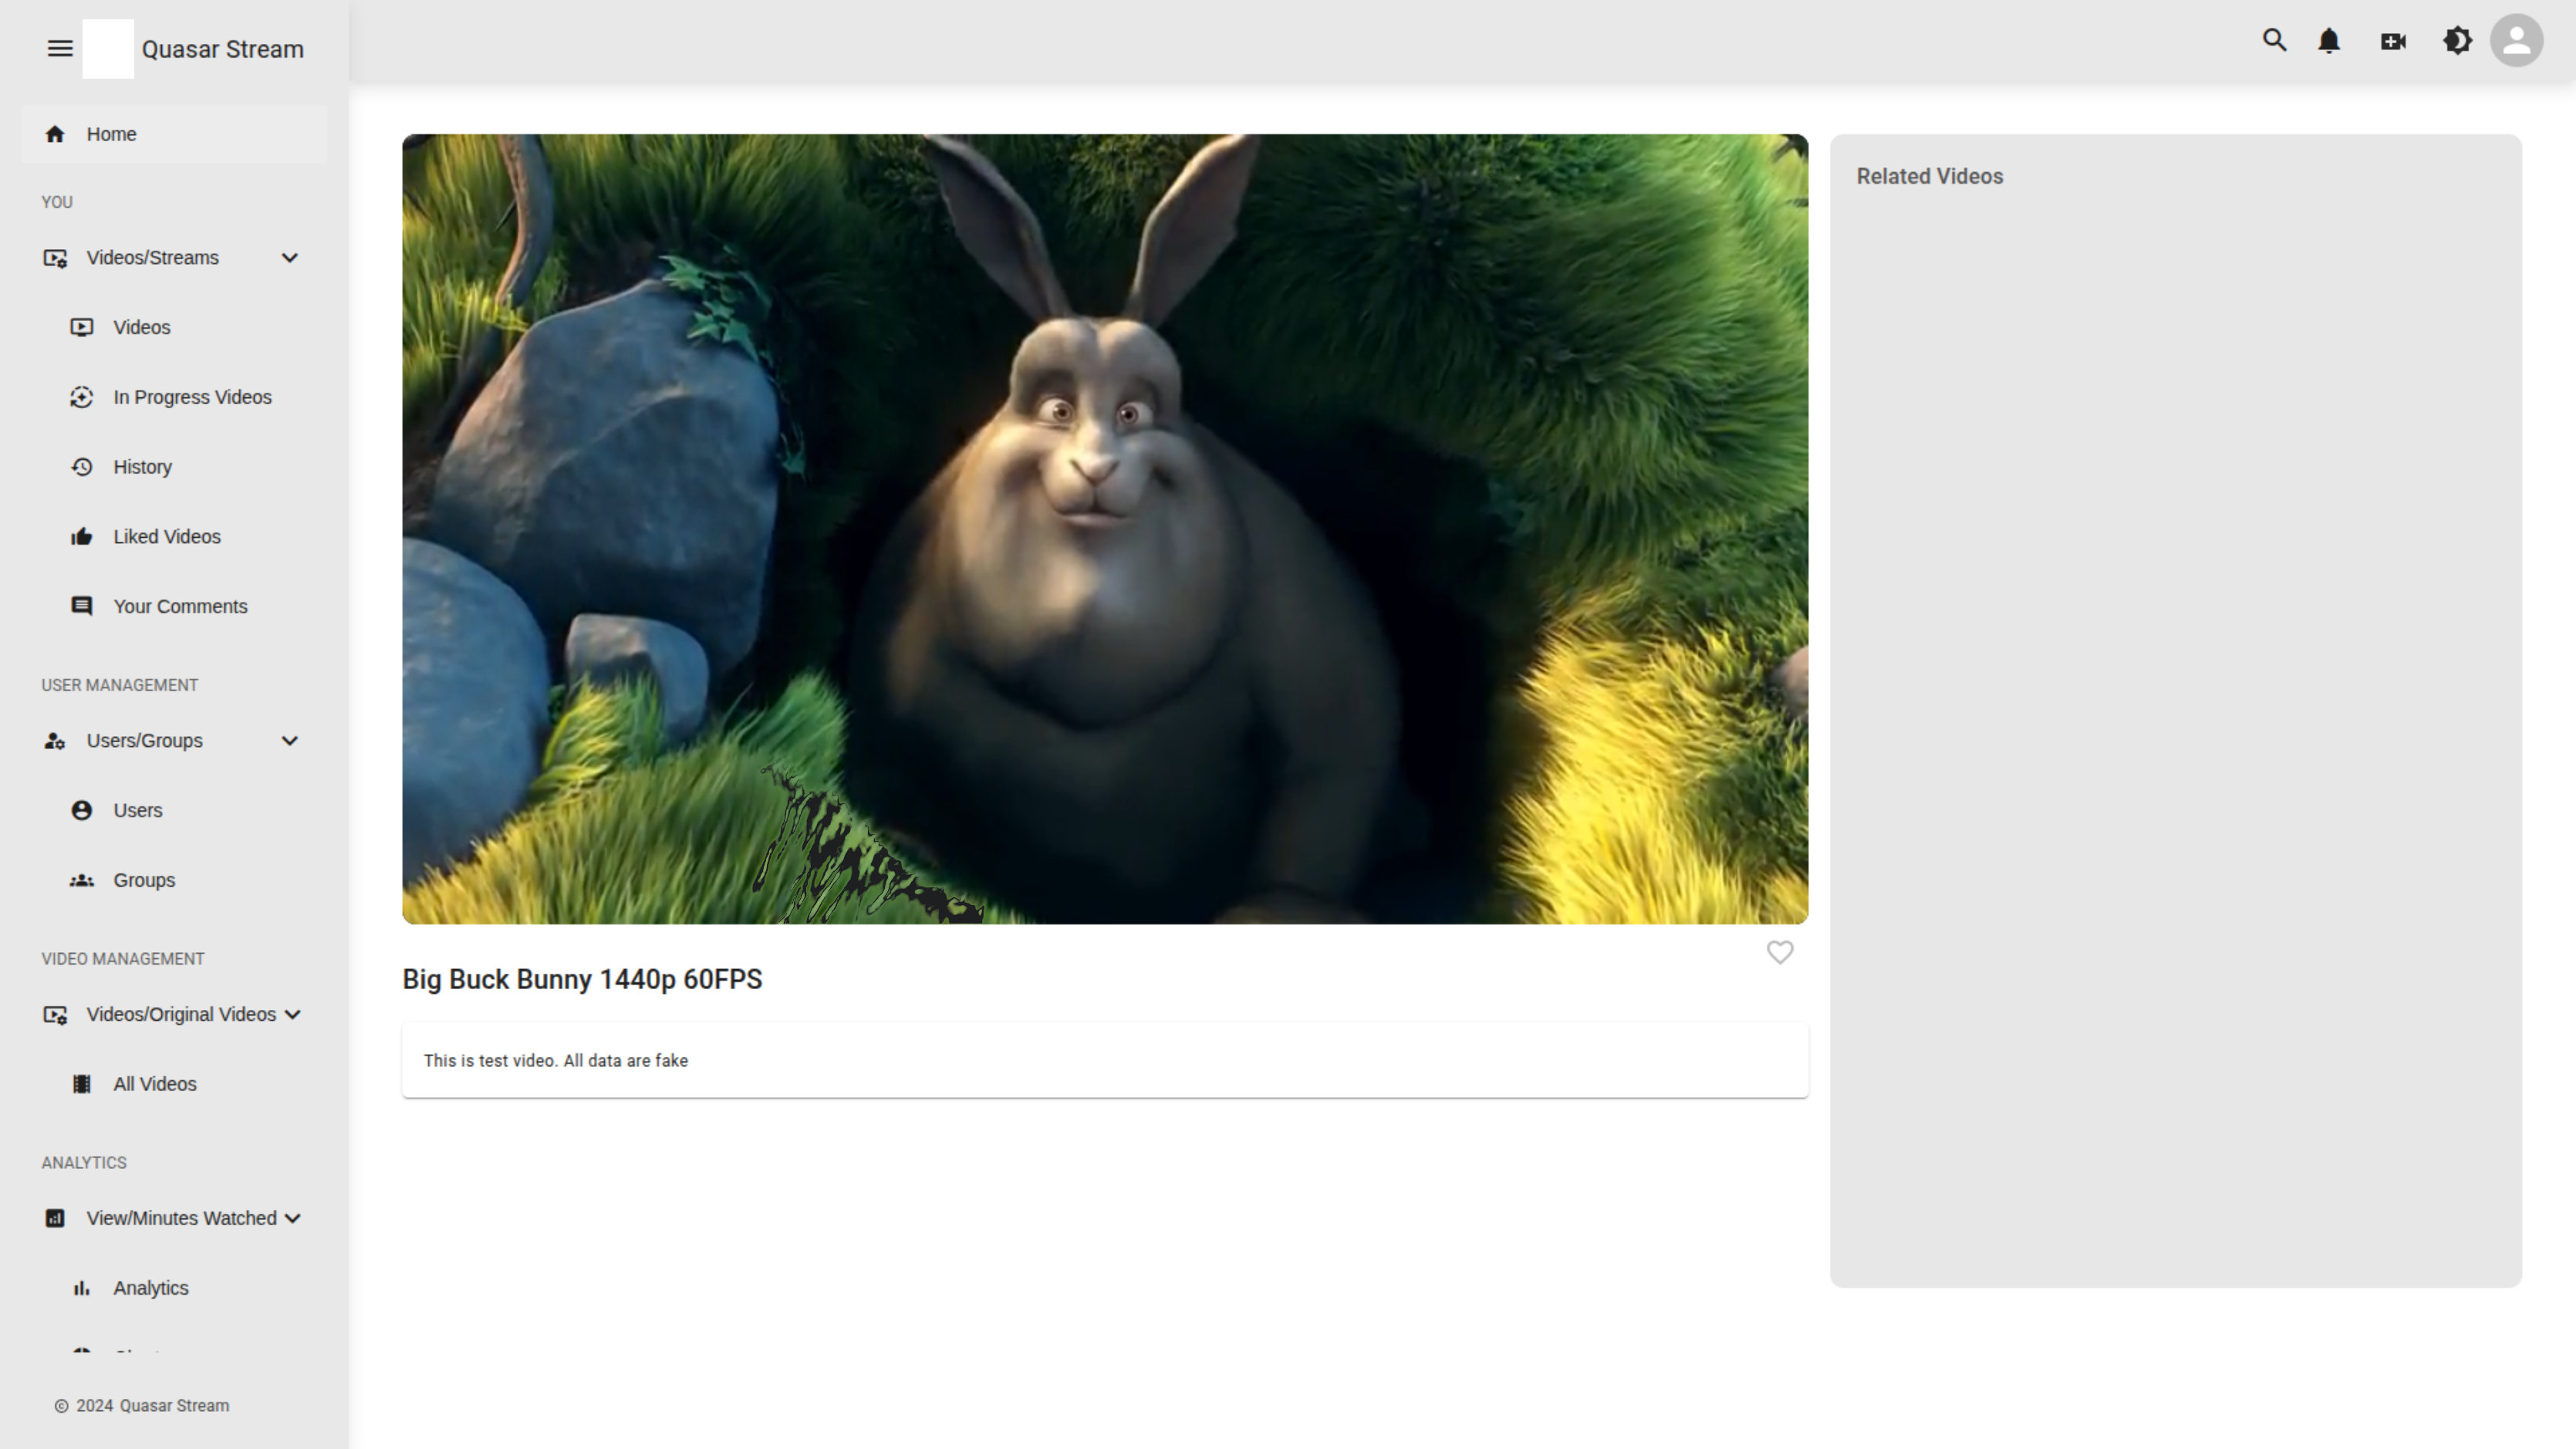Click the Analytics bar chart icon

82,1288
